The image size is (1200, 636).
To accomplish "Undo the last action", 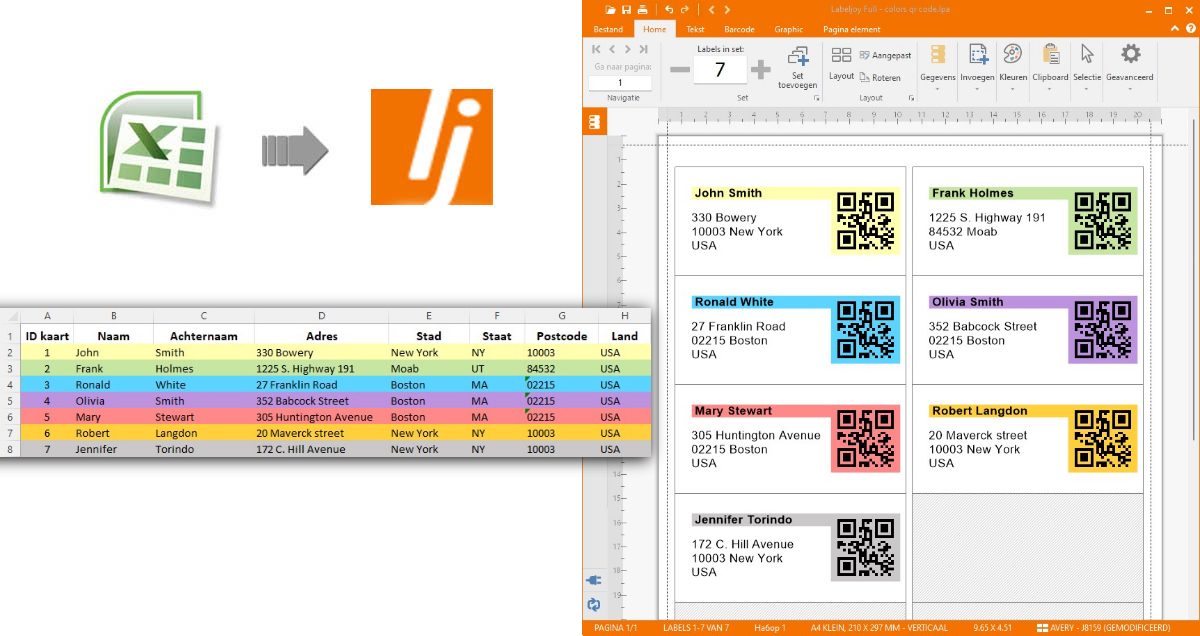I will (x=669, y=9).
